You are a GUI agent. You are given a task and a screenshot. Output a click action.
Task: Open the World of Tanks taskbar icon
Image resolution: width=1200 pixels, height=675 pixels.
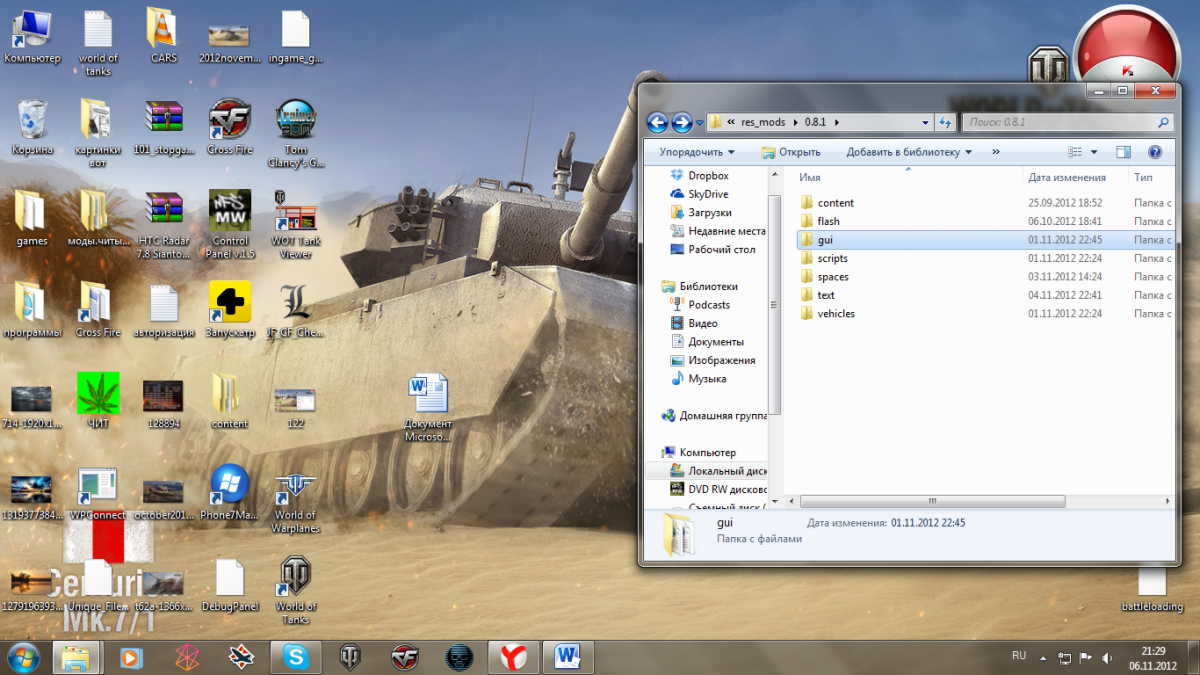pos(350,657)
